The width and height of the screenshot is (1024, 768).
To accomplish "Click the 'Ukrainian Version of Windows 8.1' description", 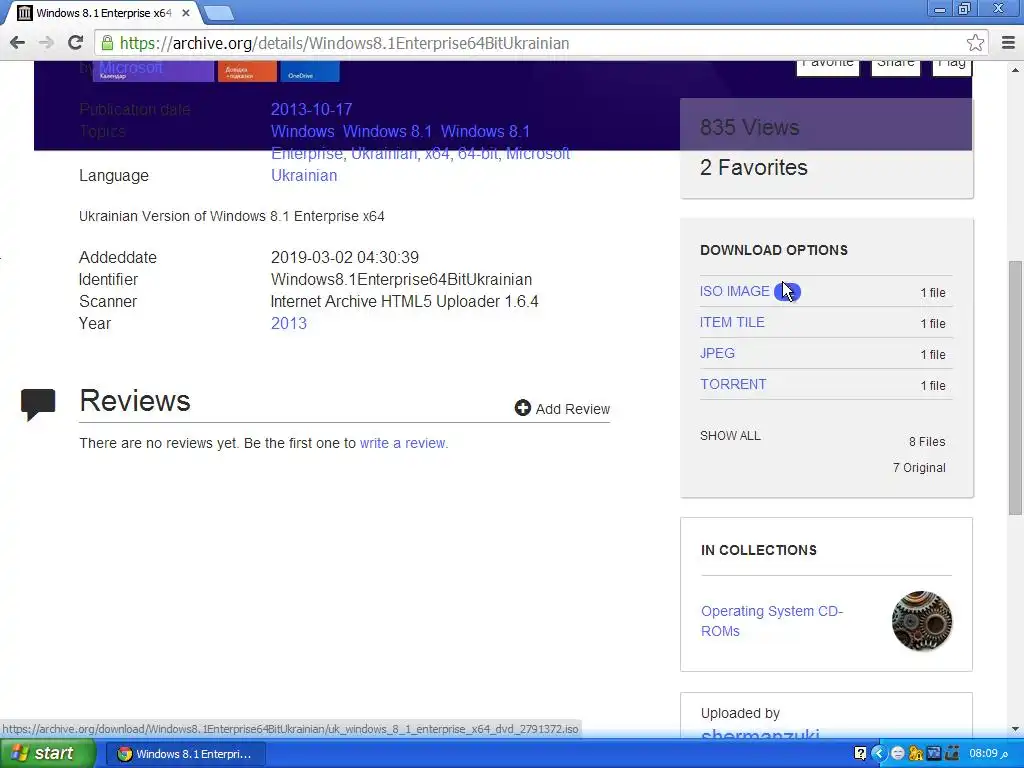I will (x=232, y=216).
